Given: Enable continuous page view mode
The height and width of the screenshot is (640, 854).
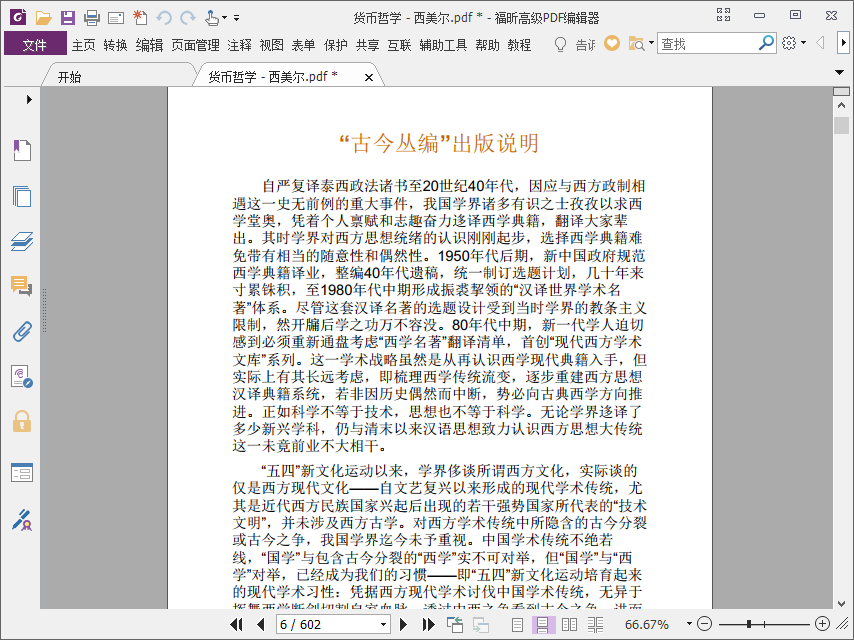Looking at the screenshot, I should click(543, 625).
